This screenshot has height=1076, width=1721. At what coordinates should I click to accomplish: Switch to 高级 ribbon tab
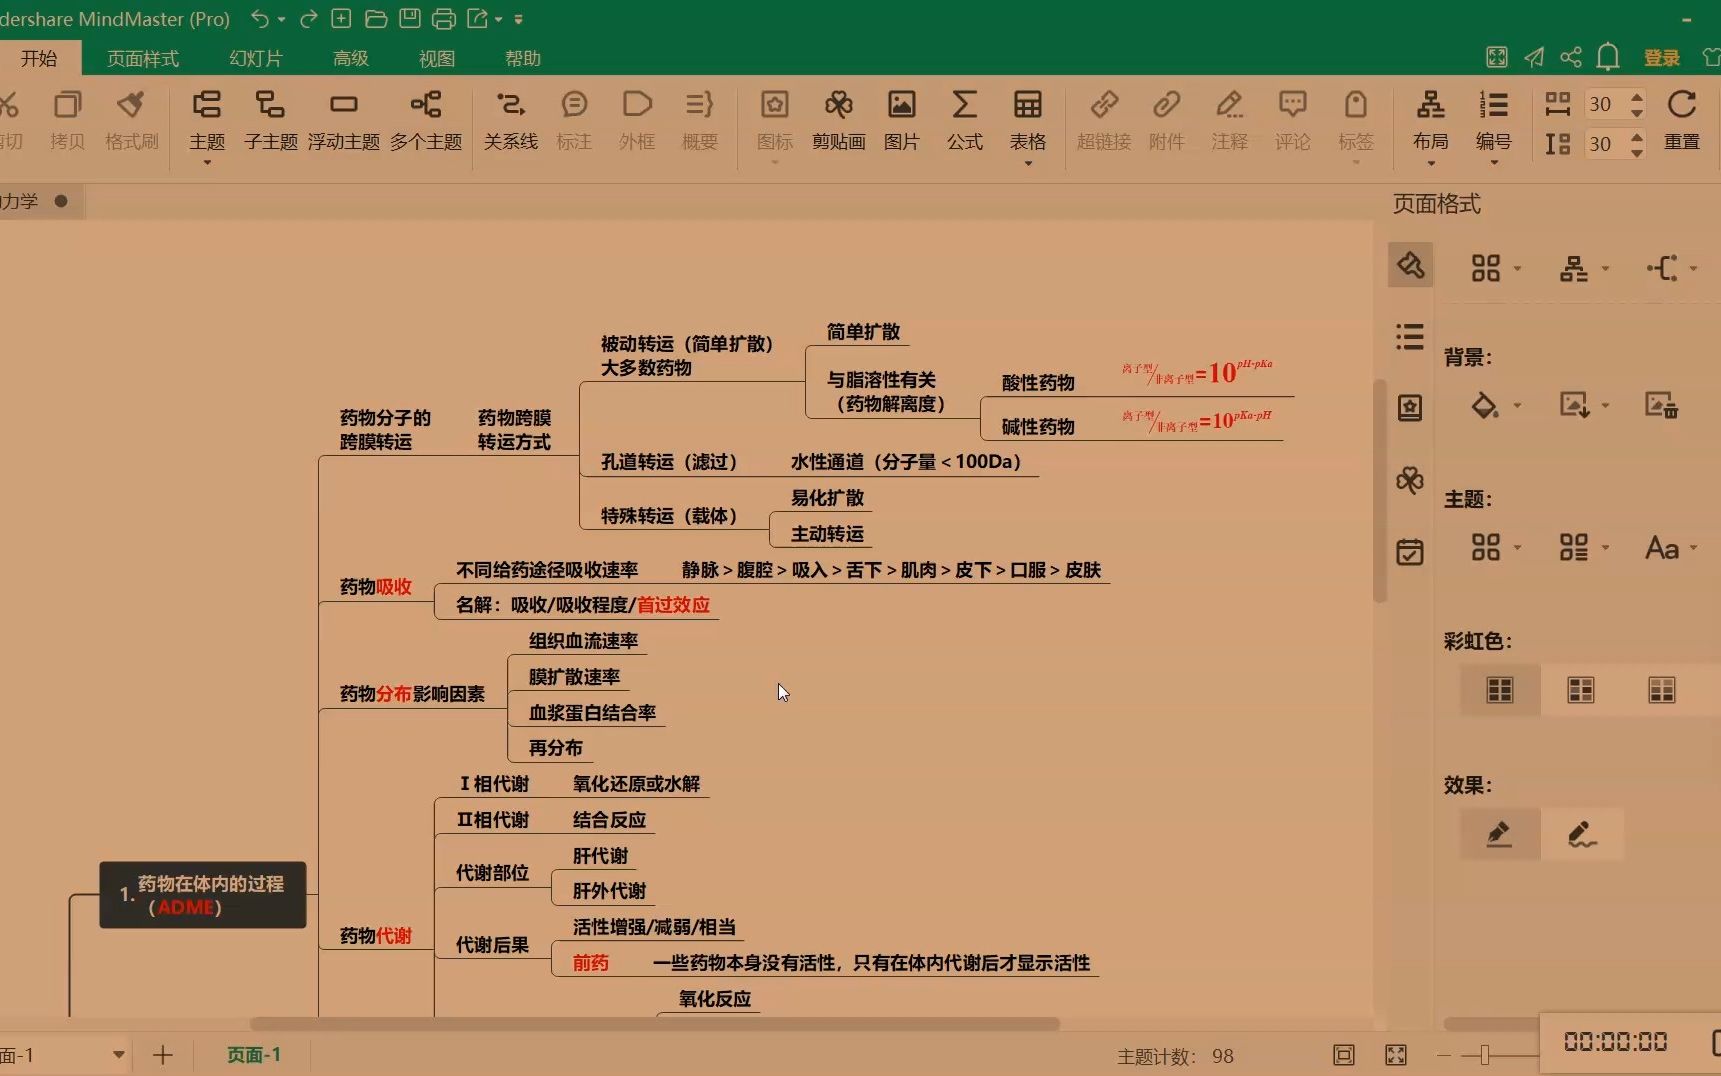(x=351, y=58)
